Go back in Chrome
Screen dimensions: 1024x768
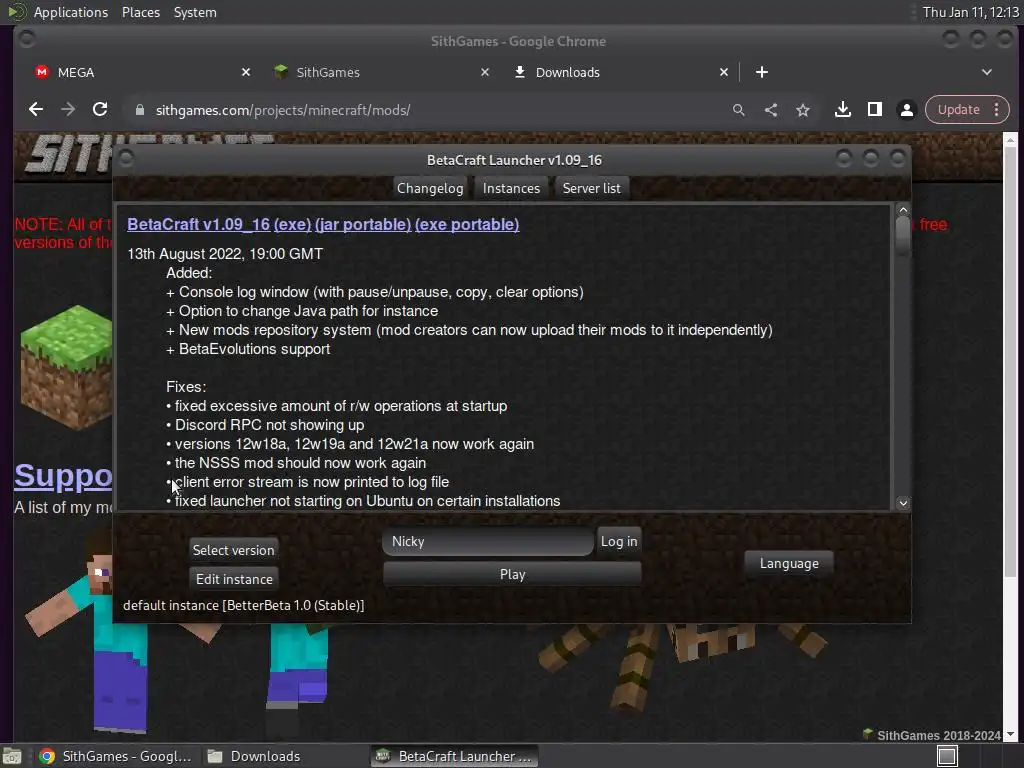tap(36, 110)
